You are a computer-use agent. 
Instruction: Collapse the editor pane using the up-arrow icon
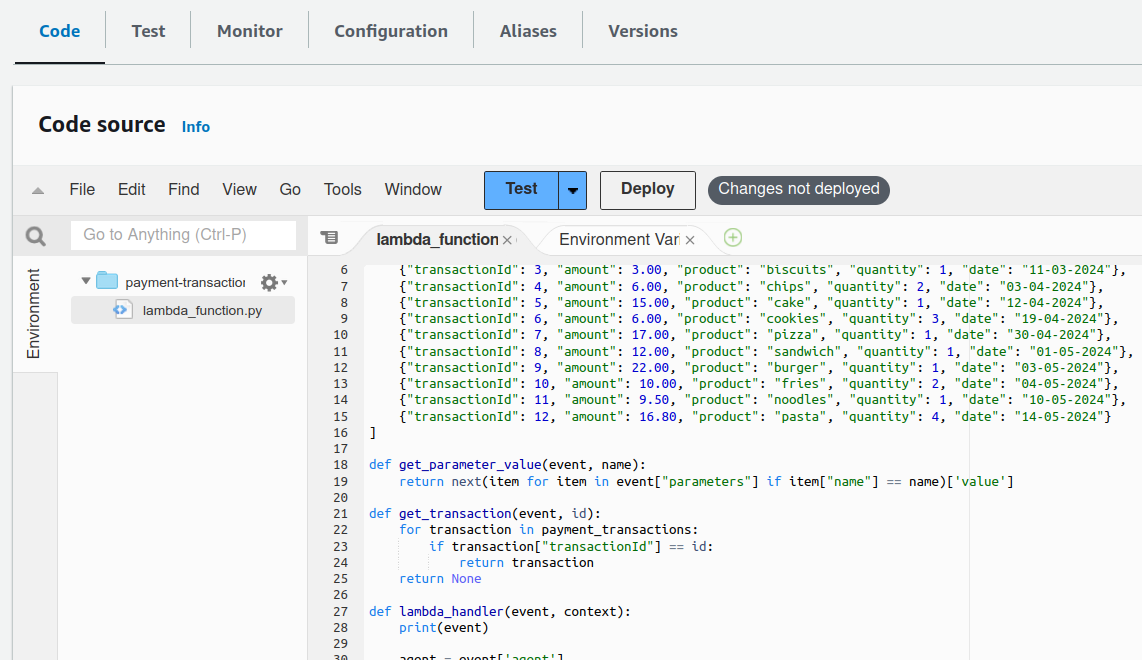(x=37, y=189)
